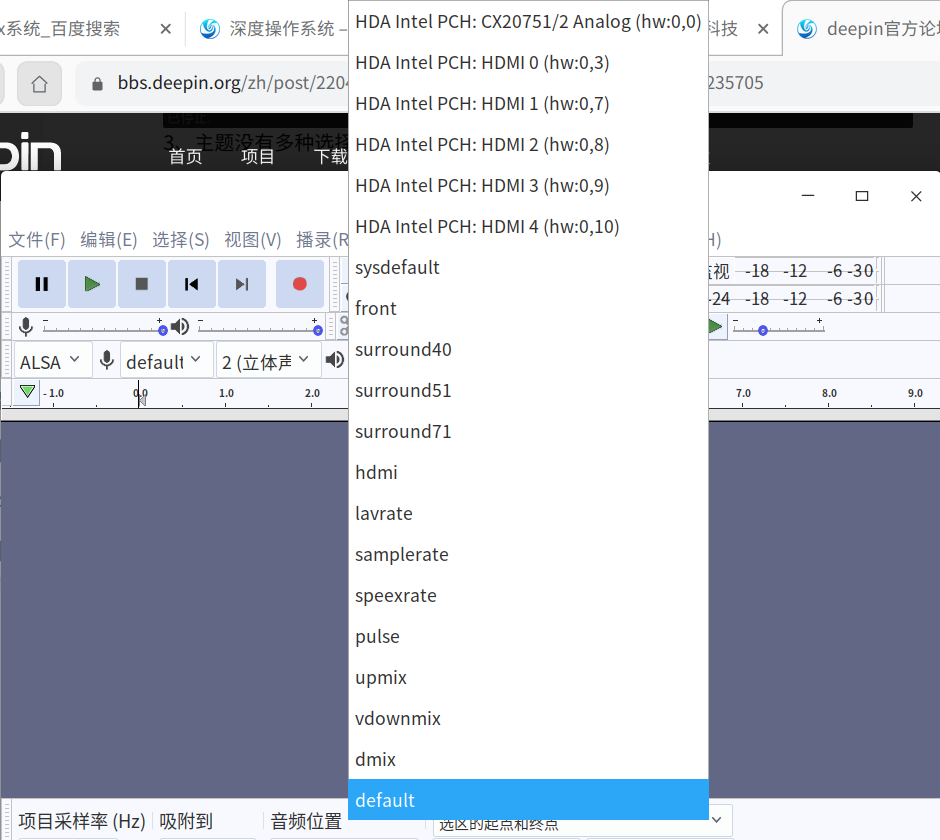Select HDA Intel PCH HDMI 1 (hw:0,7)
This screenshot has width=940, height=840.
pos(528,104)
